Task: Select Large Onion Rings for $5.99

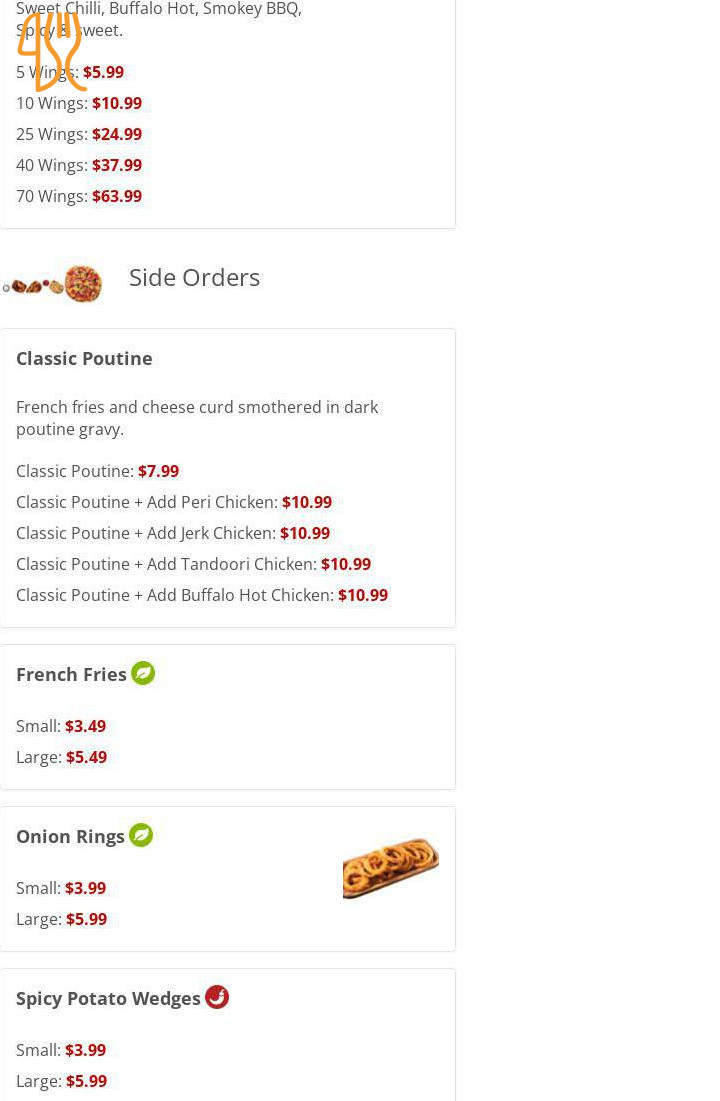Action: [66, 918]
